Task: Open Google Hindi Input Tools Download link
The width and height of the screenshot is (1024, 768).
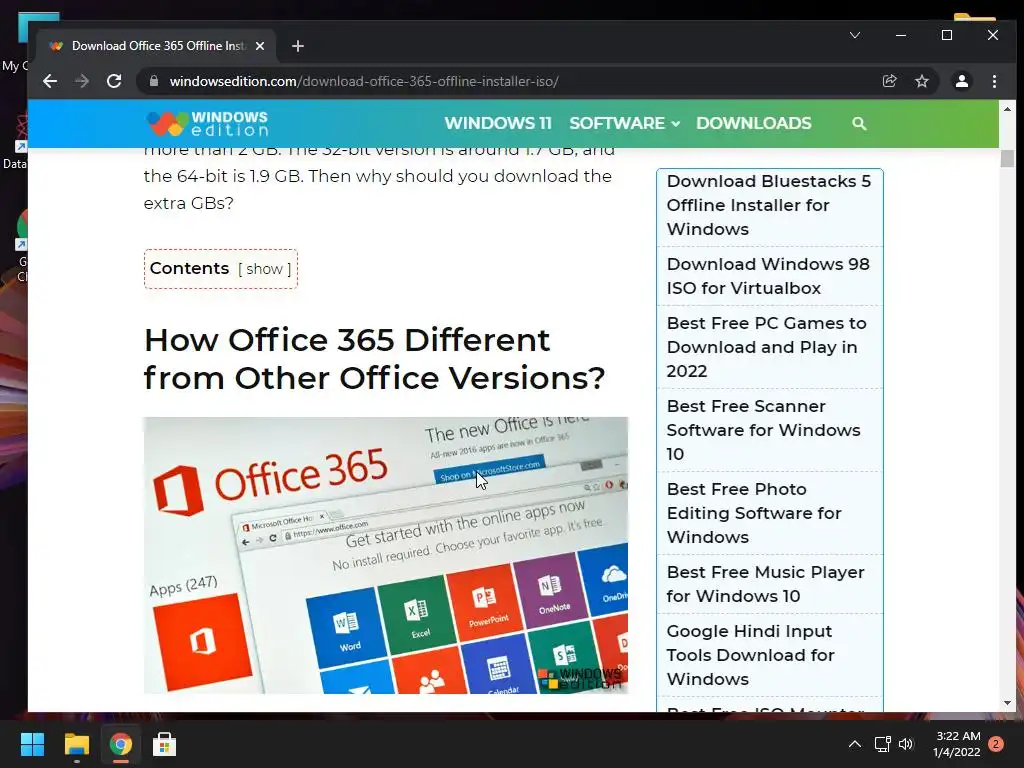Action: click(x=750, y=655)
